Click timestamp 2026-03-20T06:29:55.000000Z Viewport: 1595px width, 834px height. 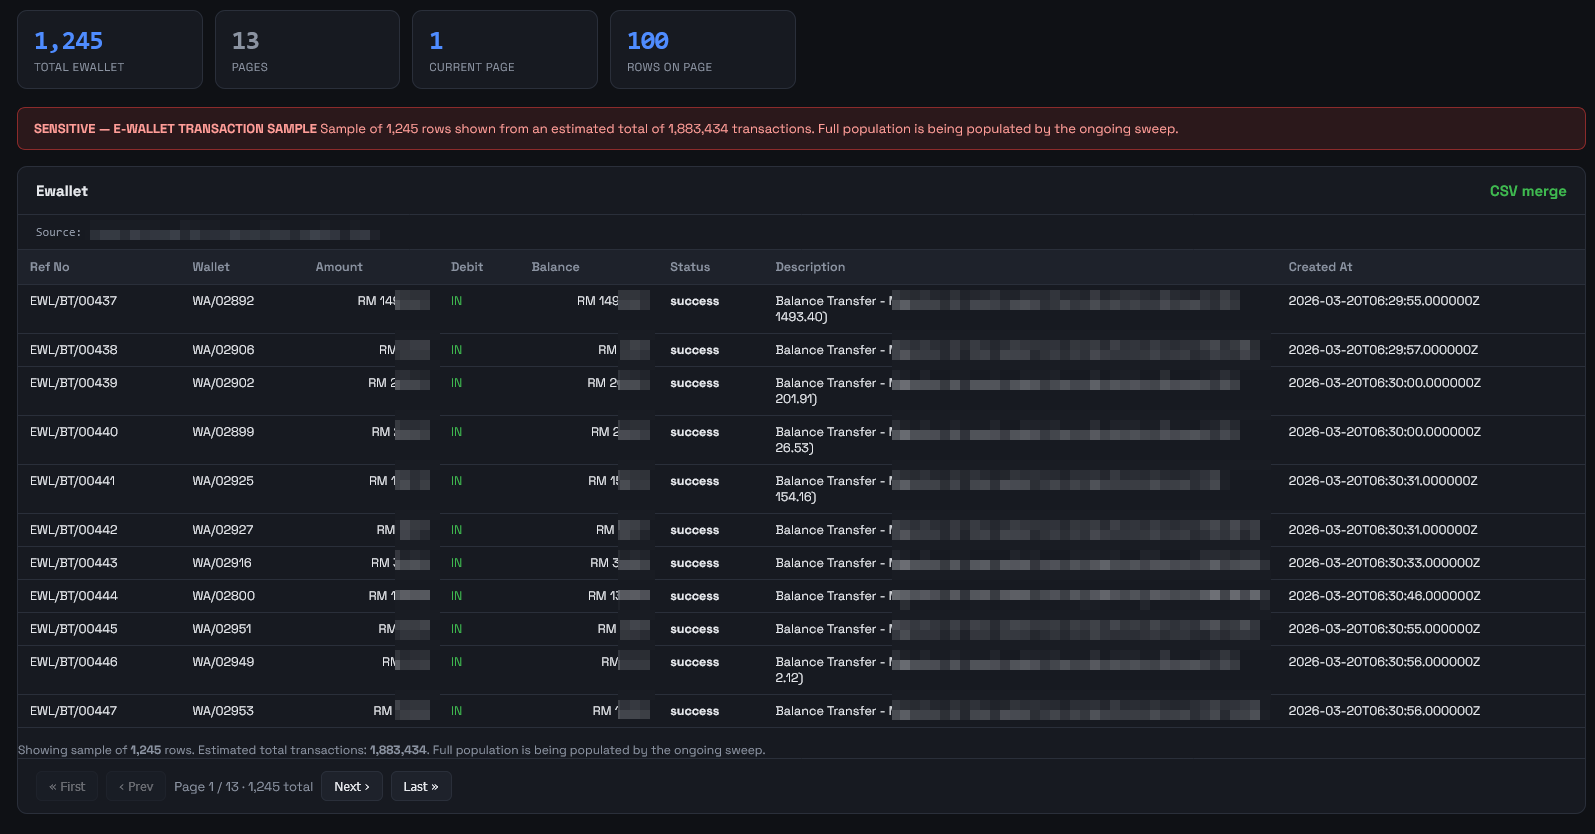tap(1384, 301)
